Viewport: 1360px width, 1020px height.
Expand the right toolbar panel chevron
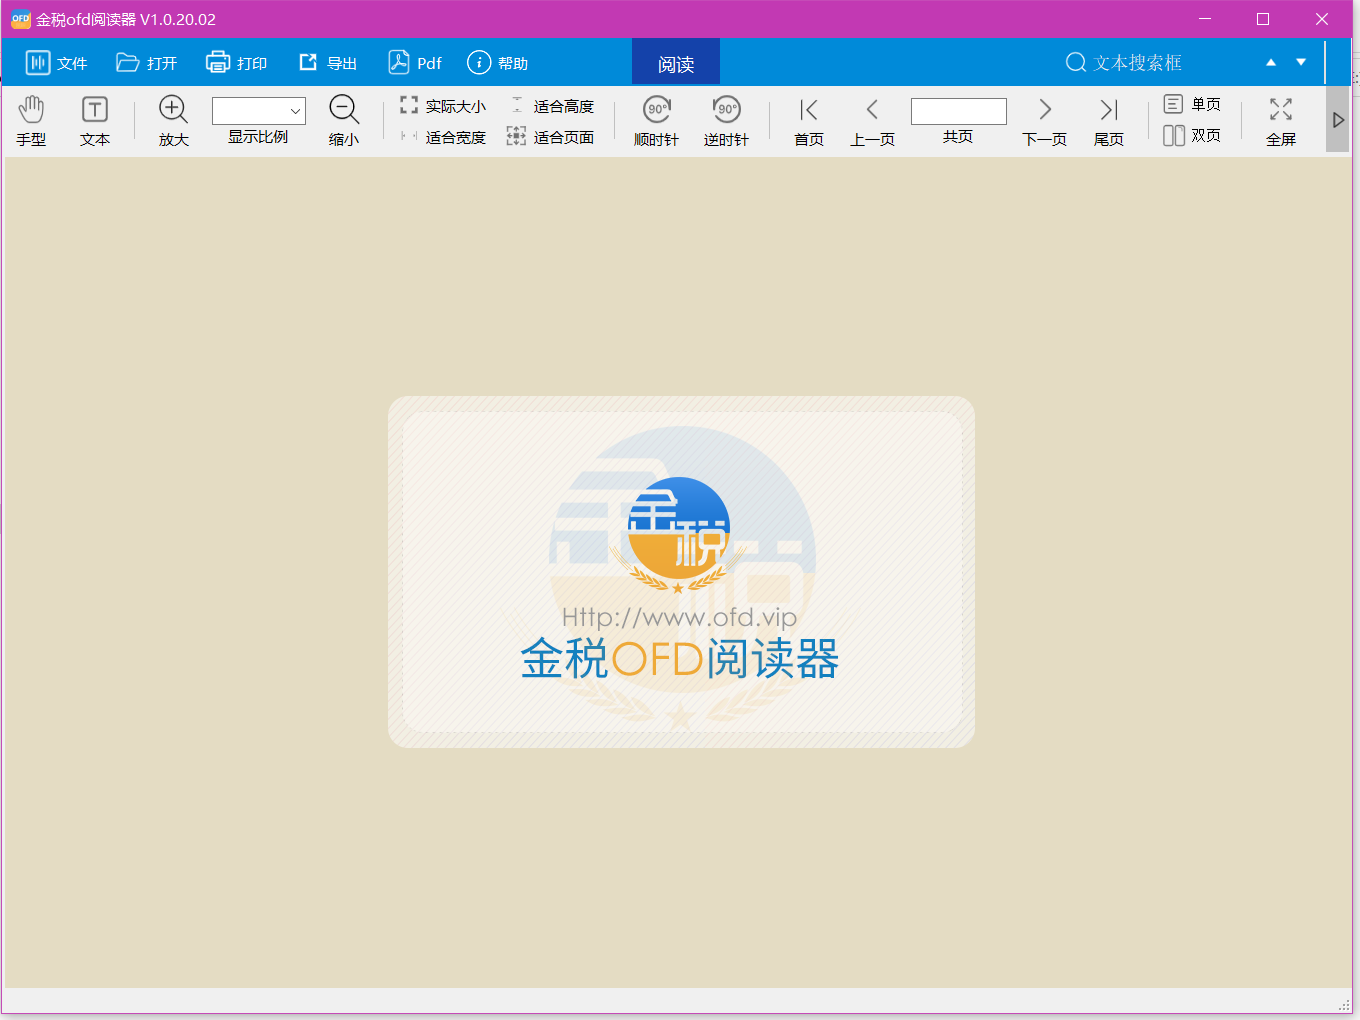coord(1338,119)
